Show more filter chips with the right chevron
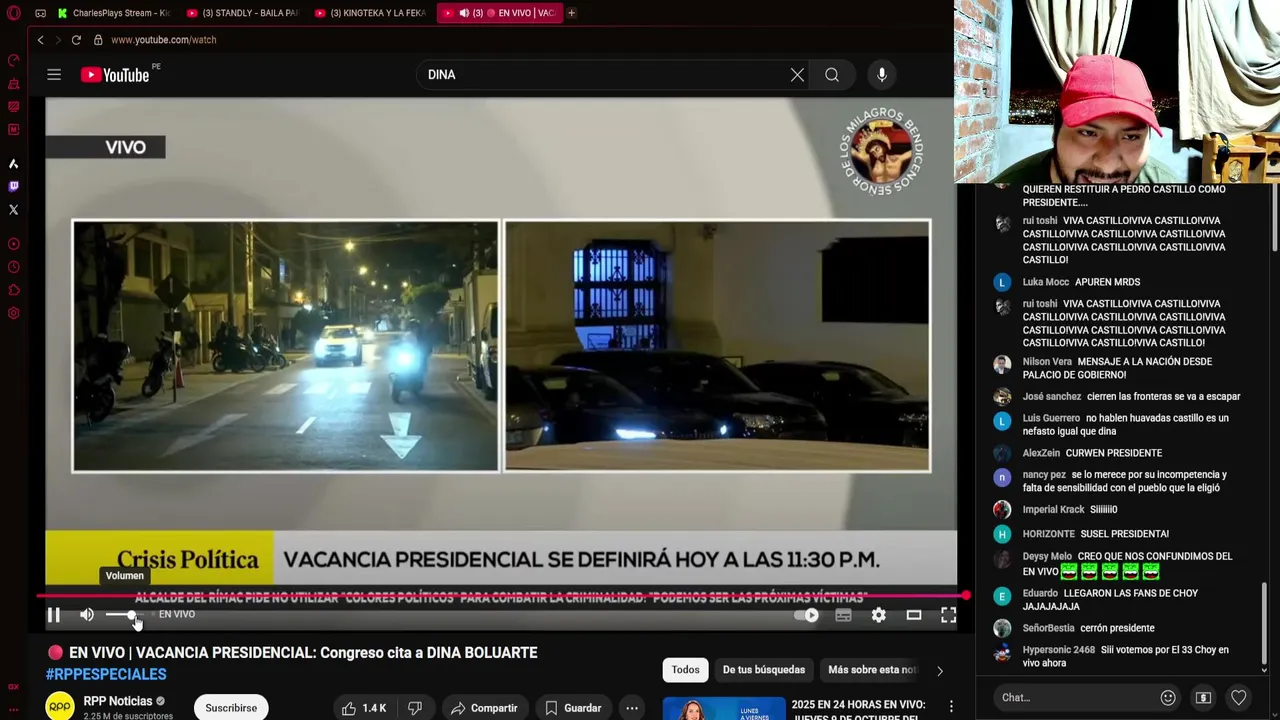The image size is (1280, 720). 939,670
